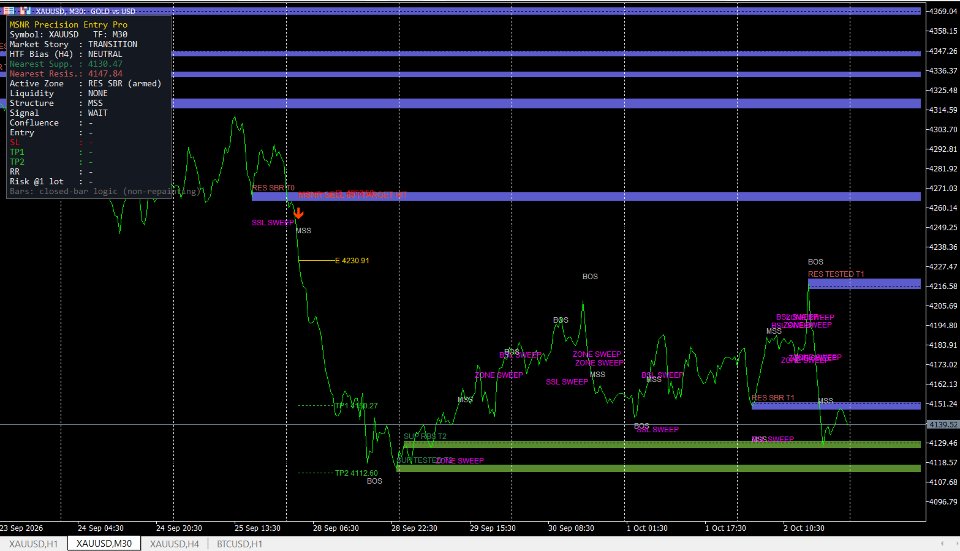
Task: Click the Signal WAIT row
Action: click(x=59, y=113)
